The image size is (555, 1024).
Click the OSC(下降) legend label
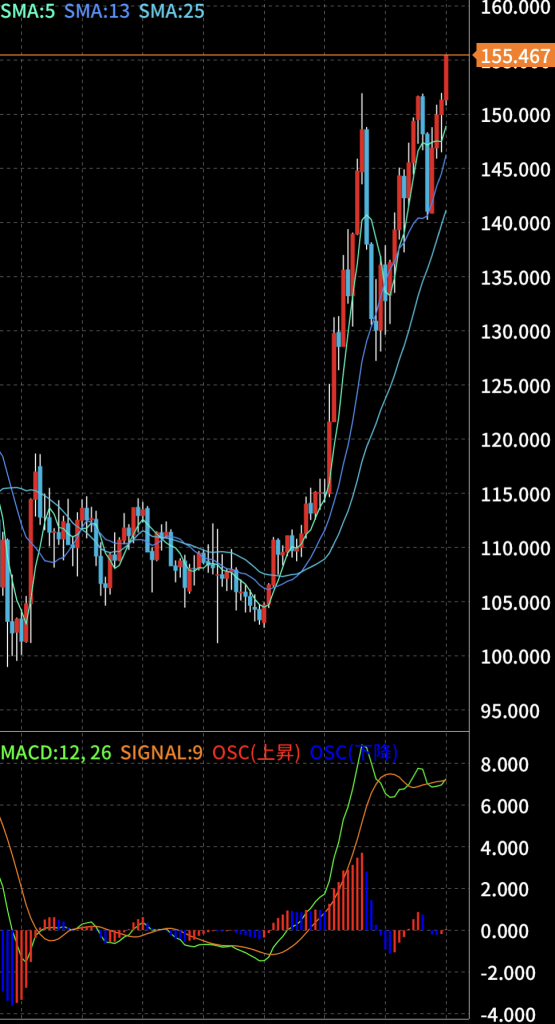click(x=353, y=753)
